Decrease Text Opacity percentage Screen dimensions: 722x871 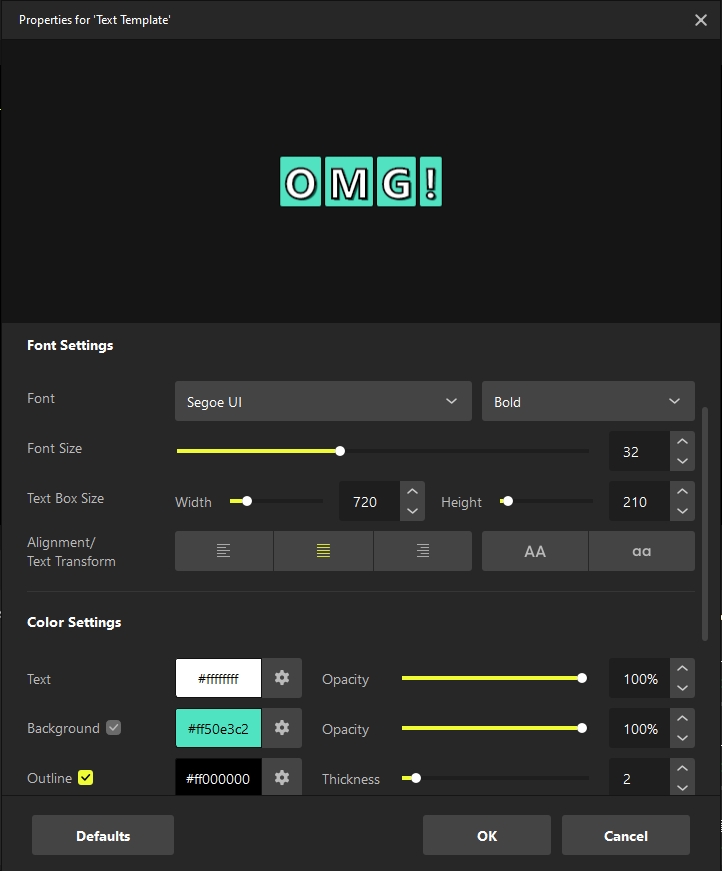[x=683, y=688]
